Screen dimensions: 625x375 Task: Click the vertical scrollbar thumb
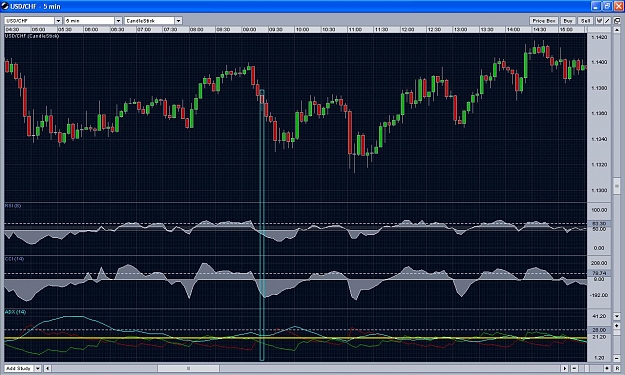(x=617, y=186)
